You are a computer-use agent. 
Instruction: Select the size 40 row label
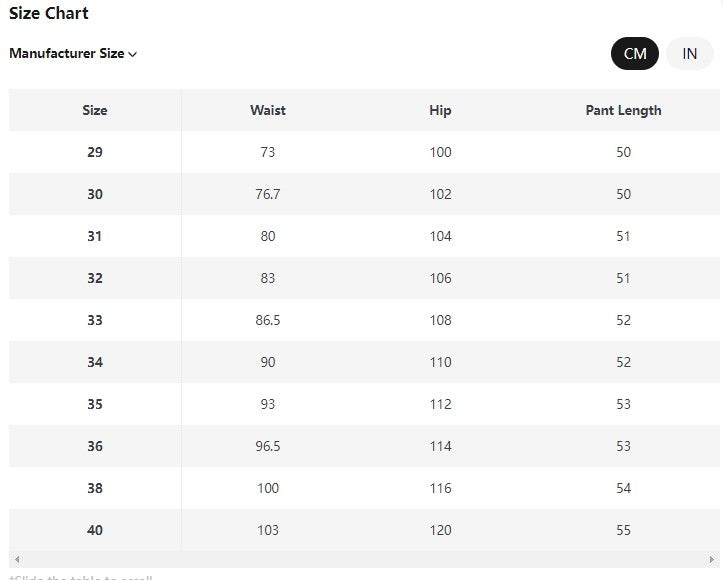(x=95, y=530)
